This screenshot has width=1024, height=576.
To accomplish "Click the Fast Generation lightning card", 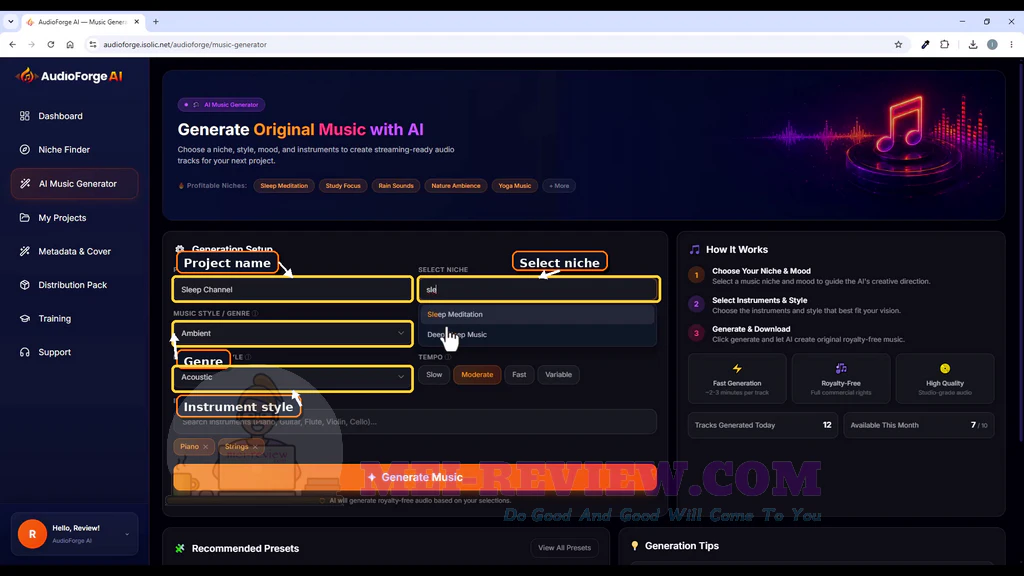I will coord(737,379).
